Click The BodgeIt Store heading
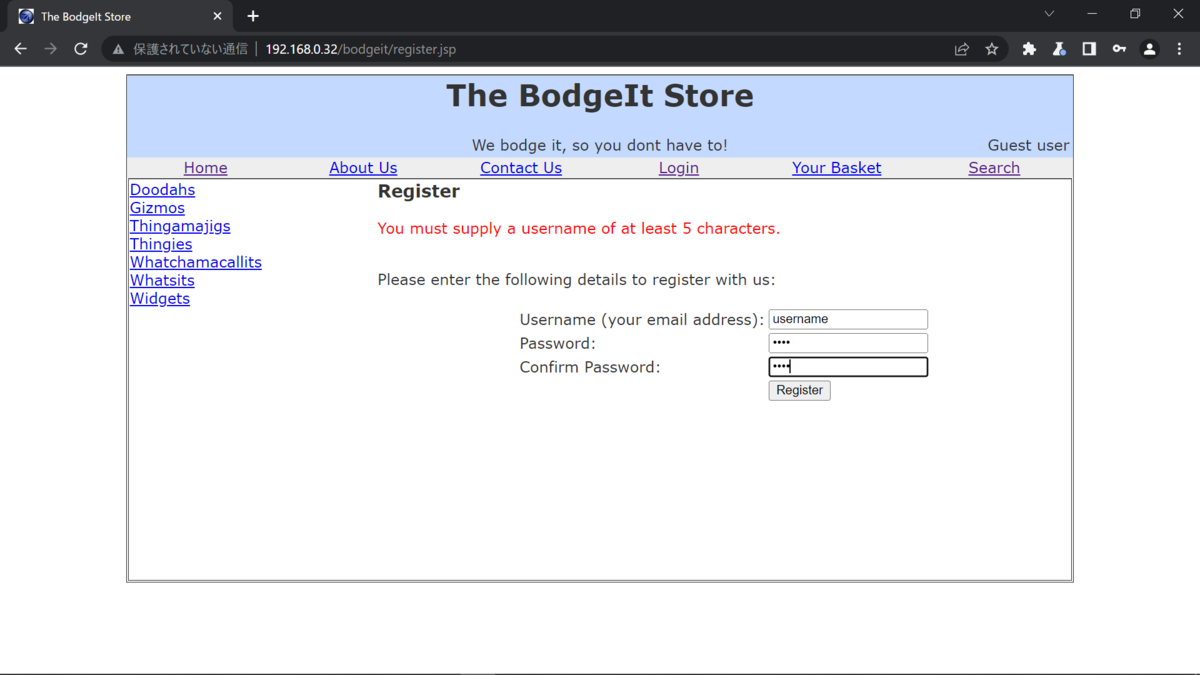1200x675 pixels. (600, 96)
